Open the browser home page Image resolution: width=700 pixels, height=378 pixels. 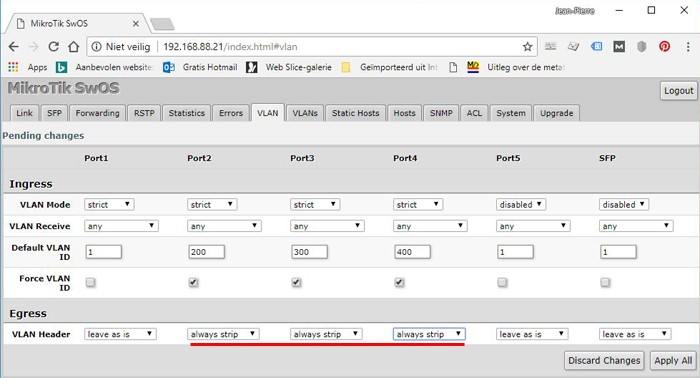click(x=74, y=46)
